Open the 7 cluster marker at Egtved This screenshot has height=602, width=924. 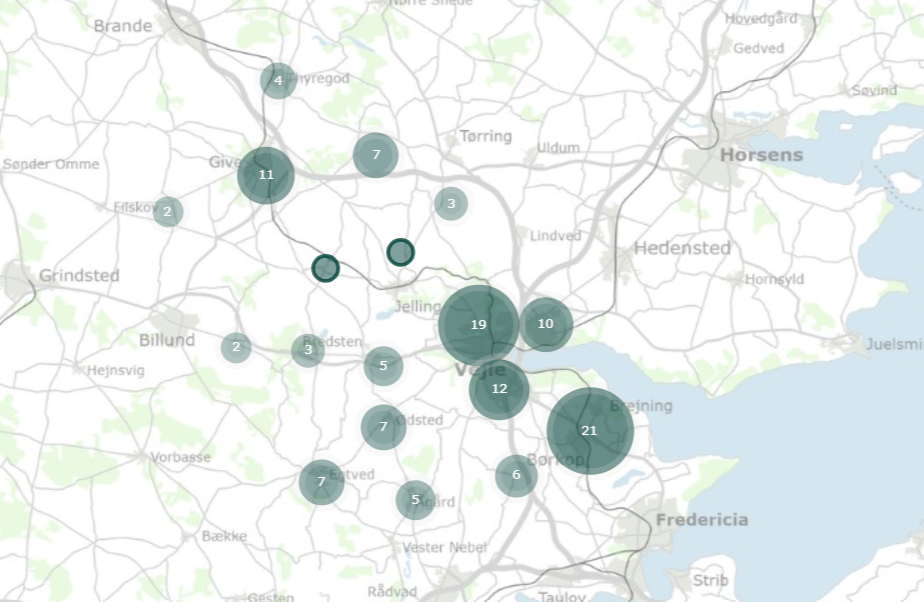tap(321, 482)
